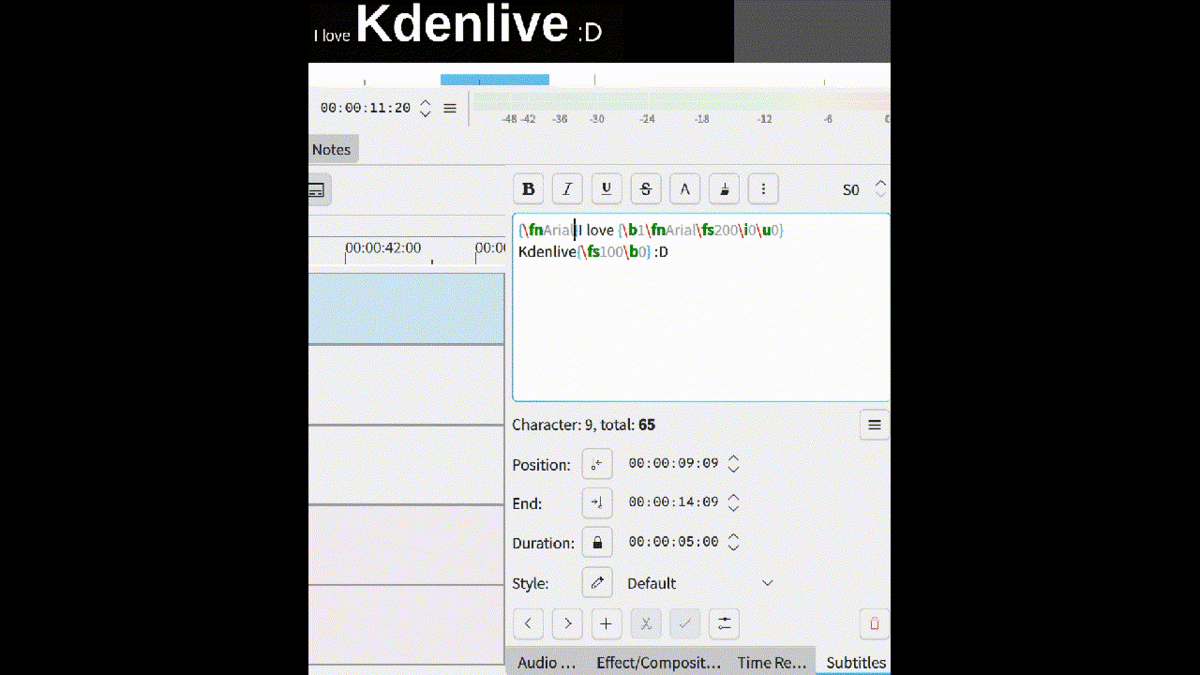Screen dimensions: 1200x675
Task: Go to the next subtitle
Action: click(567, 624)
